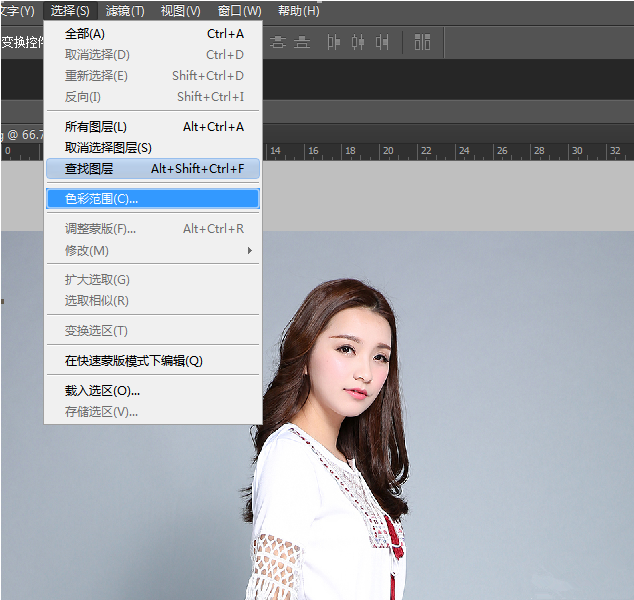
Task: Click the distribute horizontal centers icon
Action: point(357,42)
